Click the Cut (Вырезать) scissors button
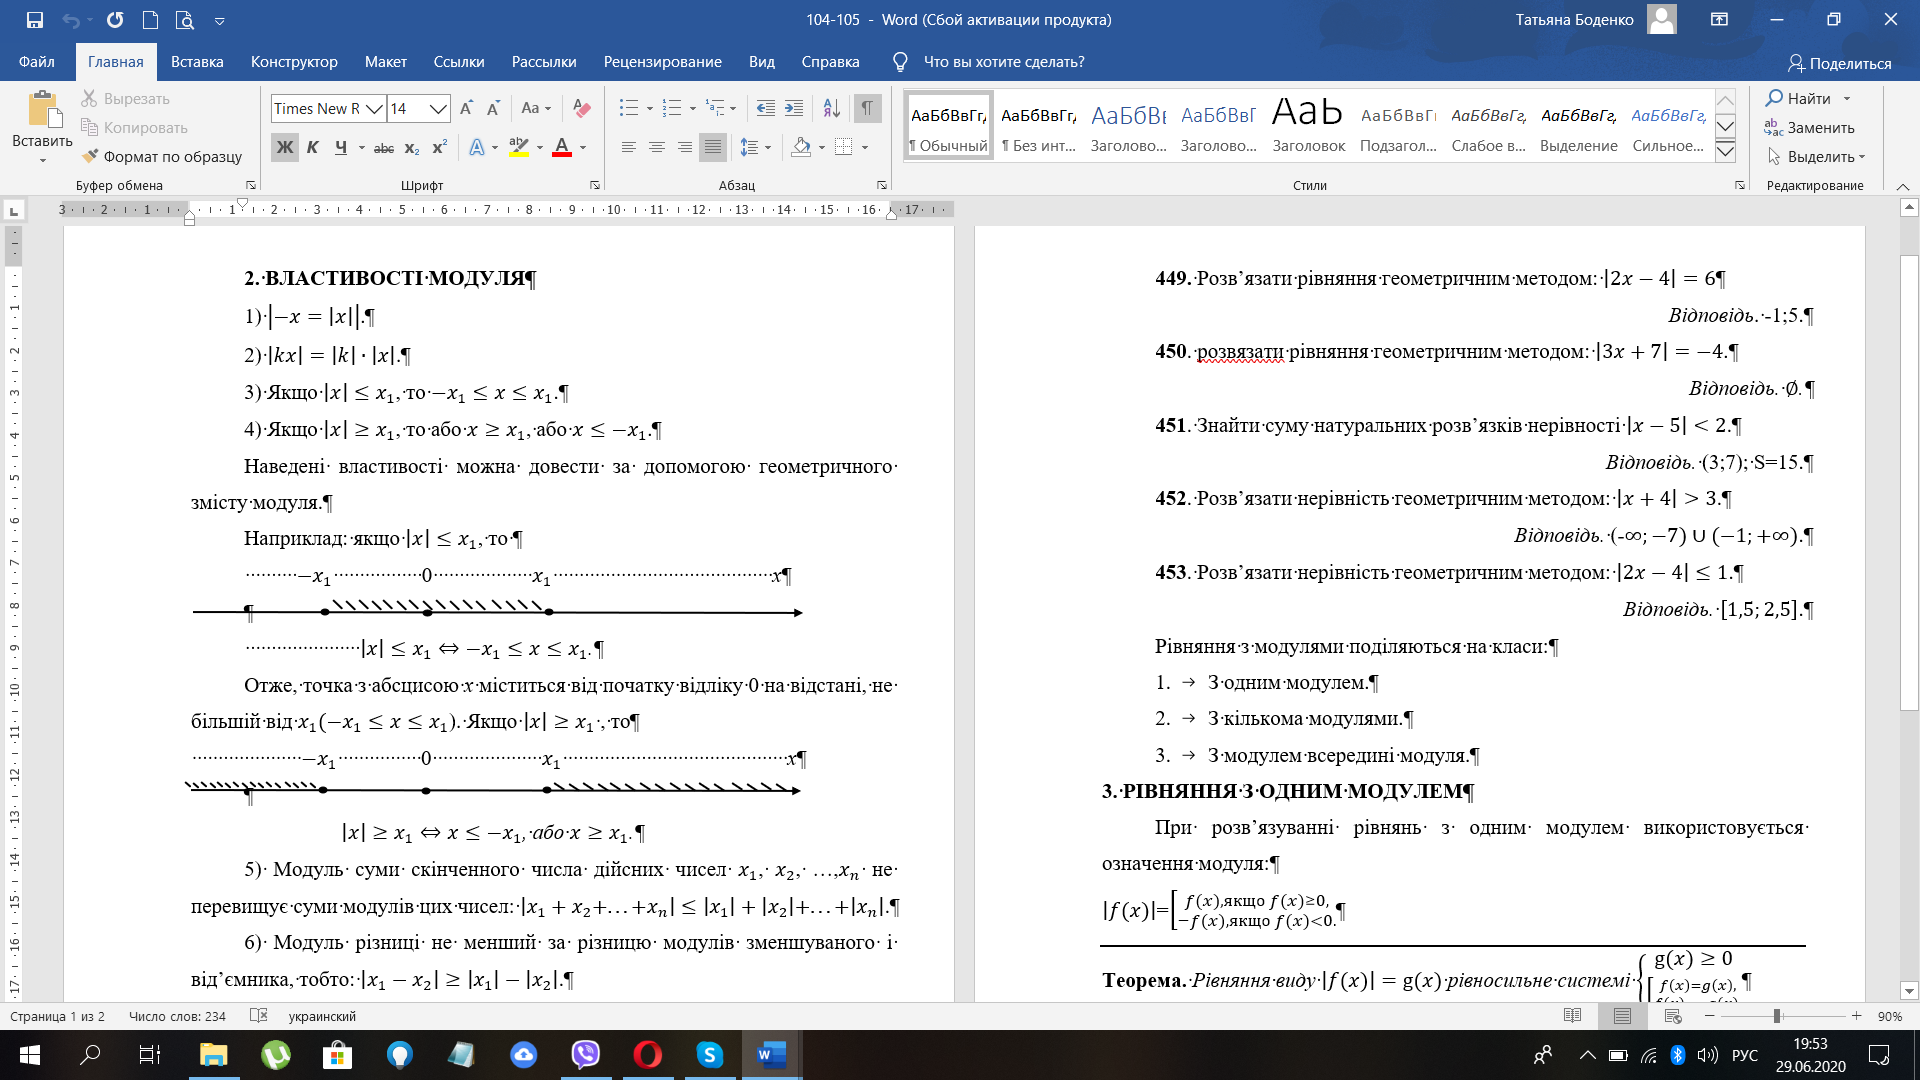The height and width of the screenshot is (1080, 1920). pyautogui.click(x=126, y=99)
